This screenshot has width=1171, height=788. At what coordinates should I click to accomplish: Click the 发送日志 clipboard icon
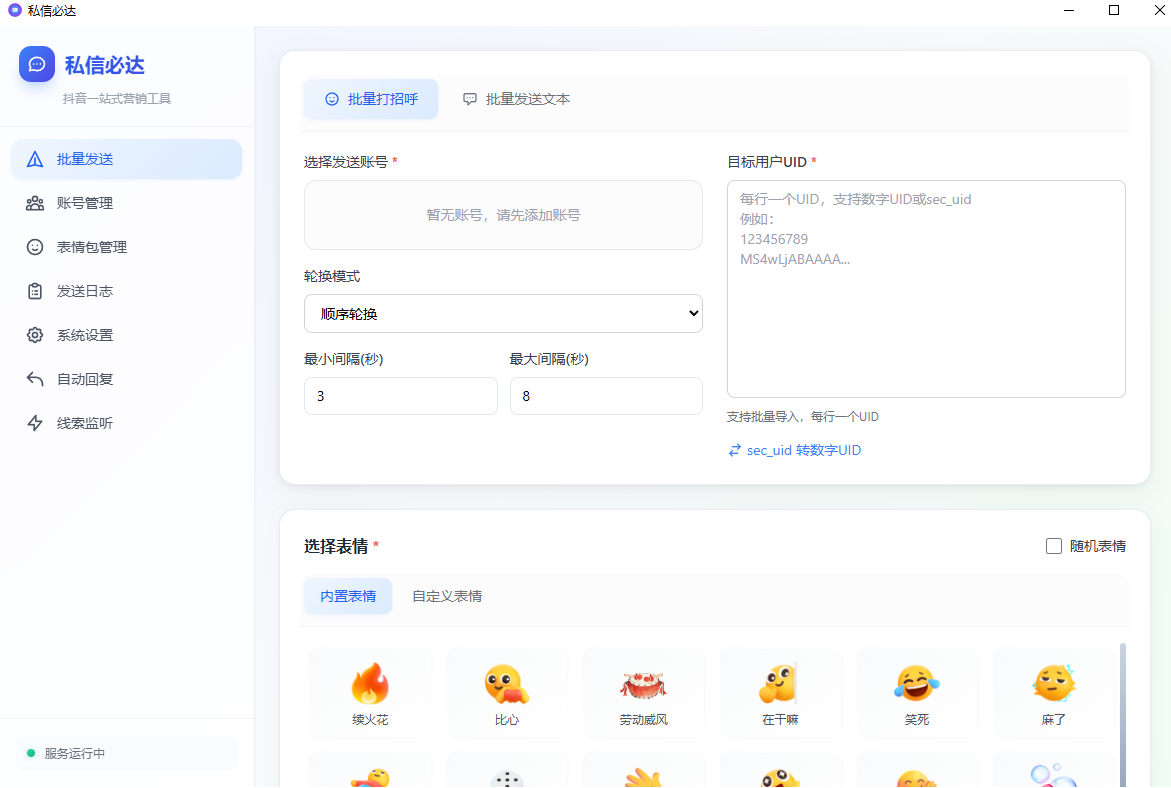tap(35, 291)
